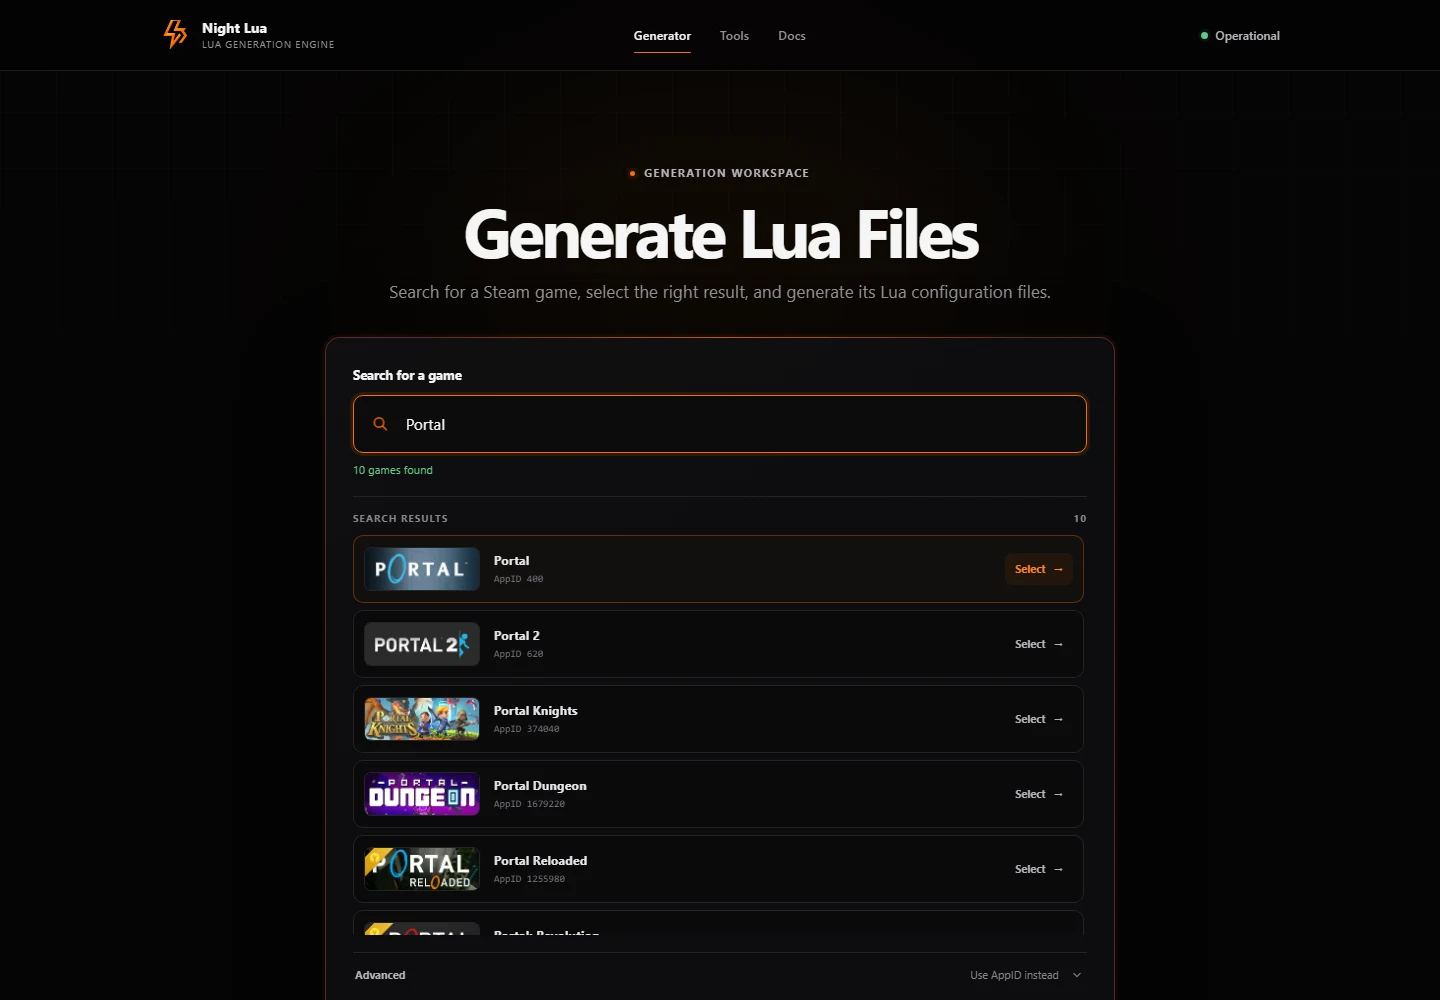This screenshot has height=1000, width=1440.
Task: Expand the Use AppID instead chevron
Action: [x=1077, y=975]
